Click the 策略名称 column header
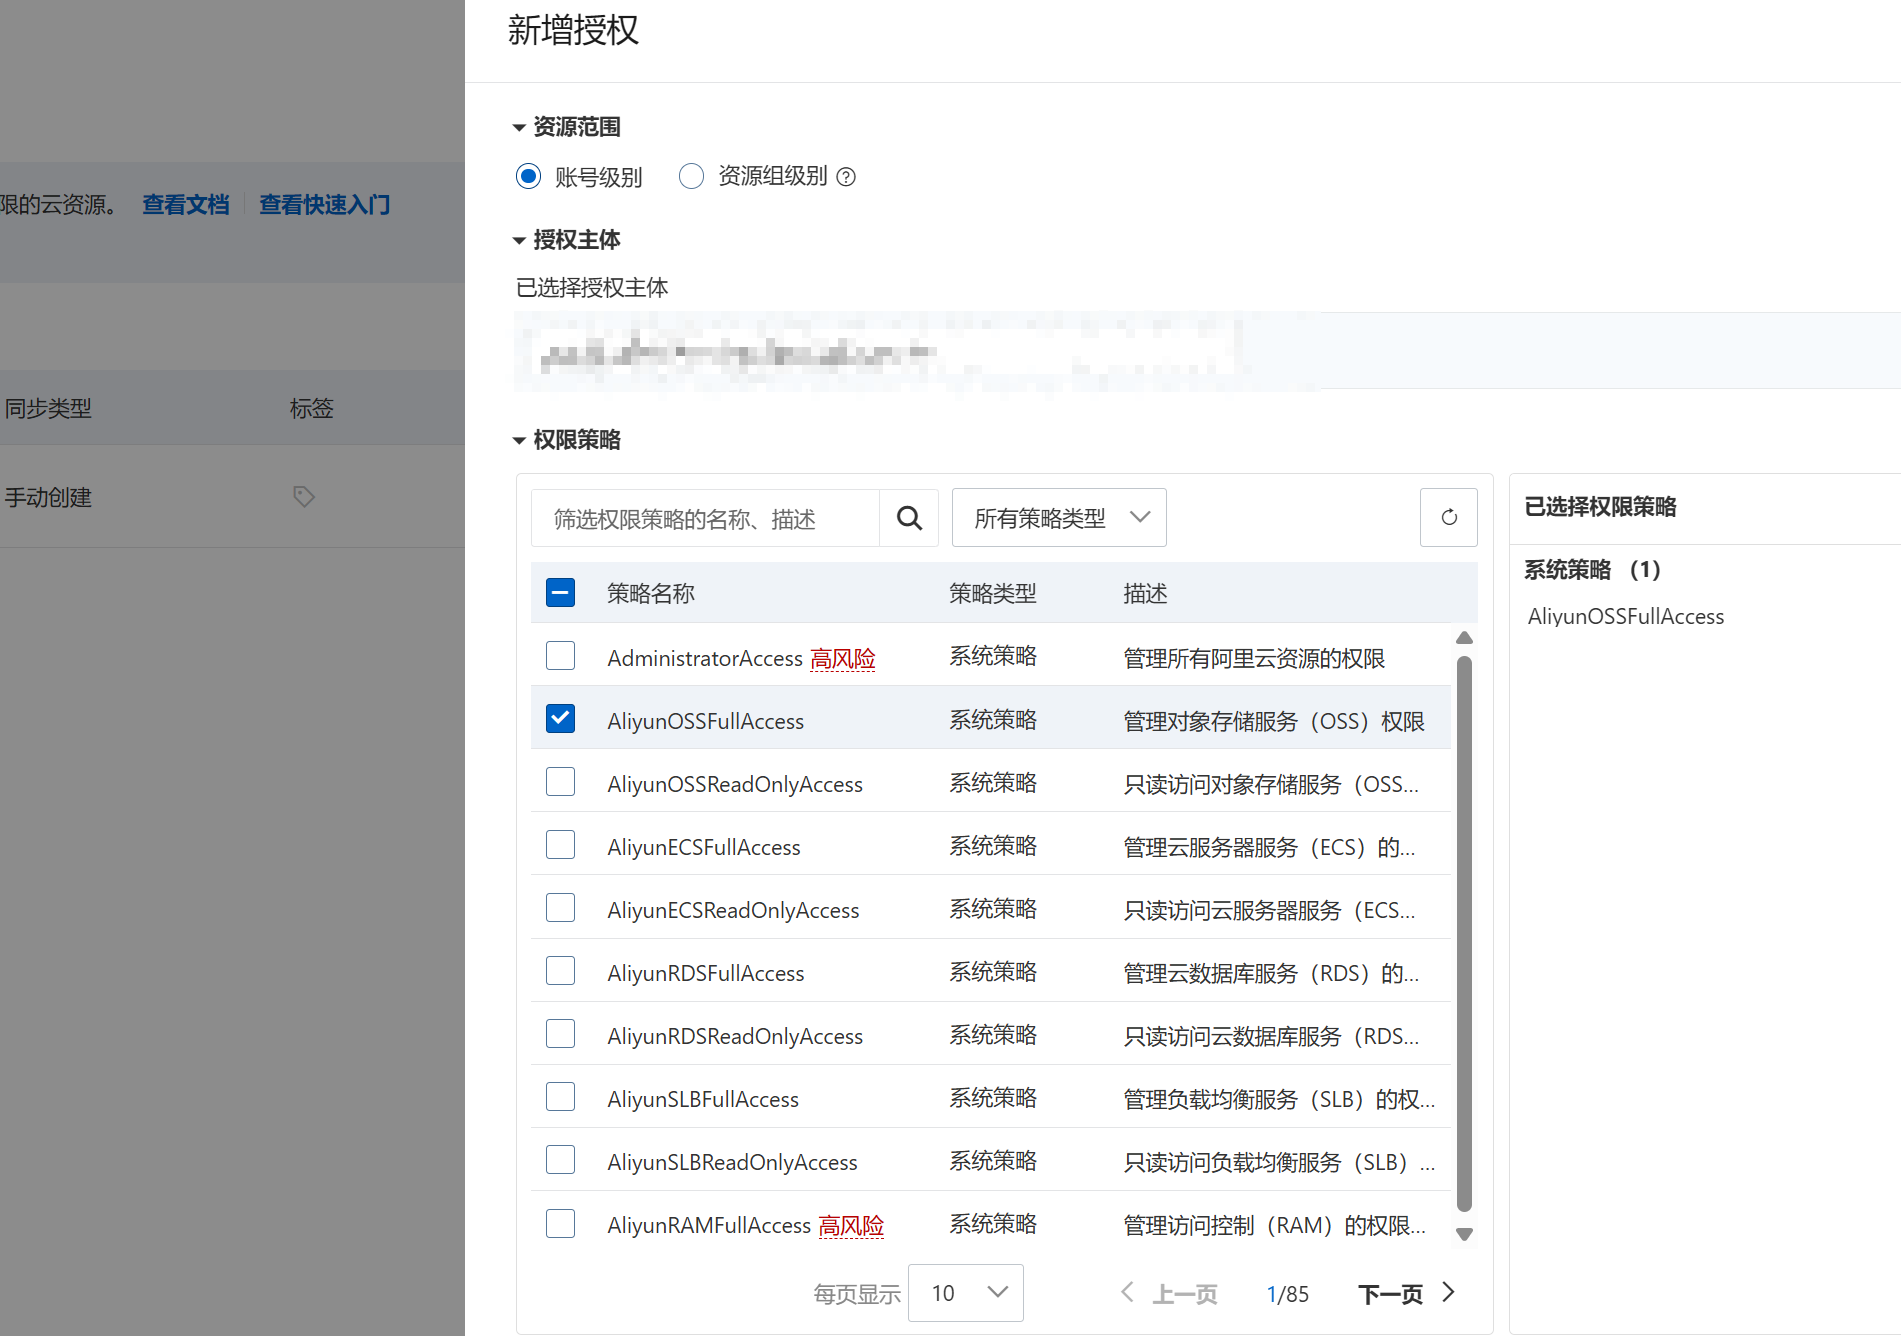 (x=651, y=594)
